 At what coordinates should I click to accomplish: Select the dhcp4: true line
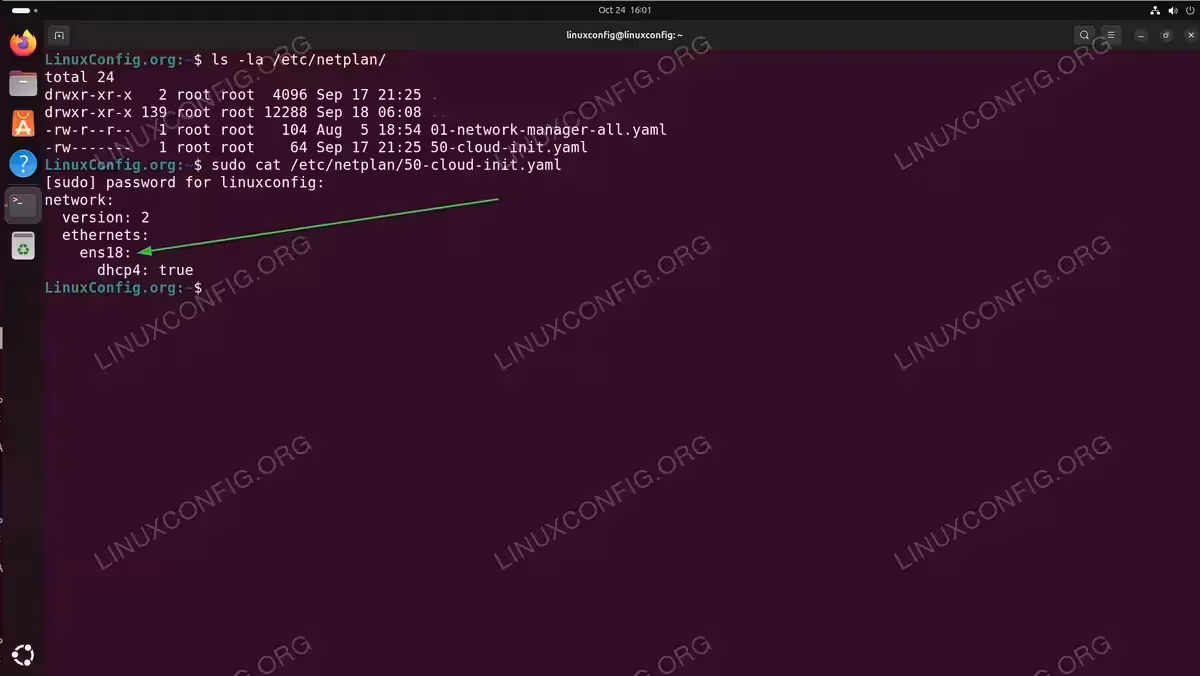click(145, 270)
